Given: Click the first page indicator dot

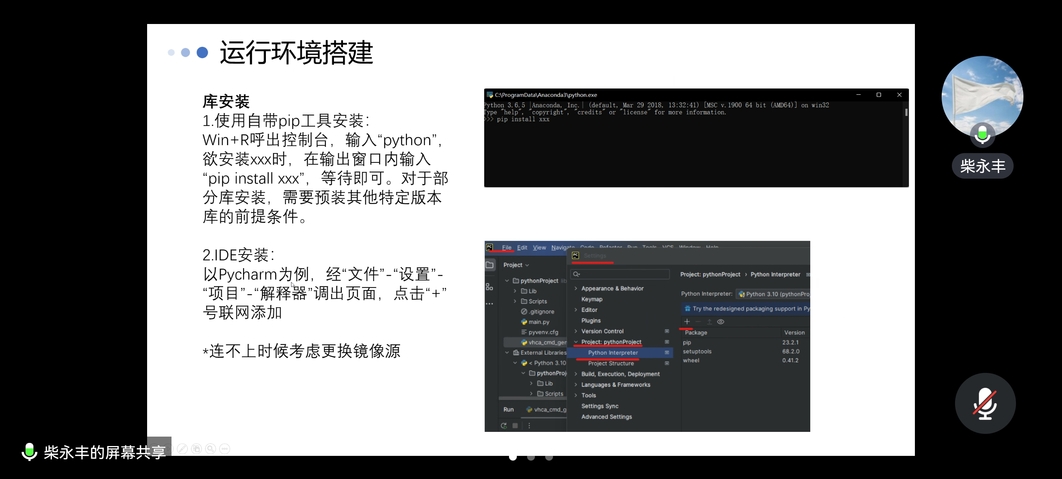Looking at the screenshot, I should 513,457.
